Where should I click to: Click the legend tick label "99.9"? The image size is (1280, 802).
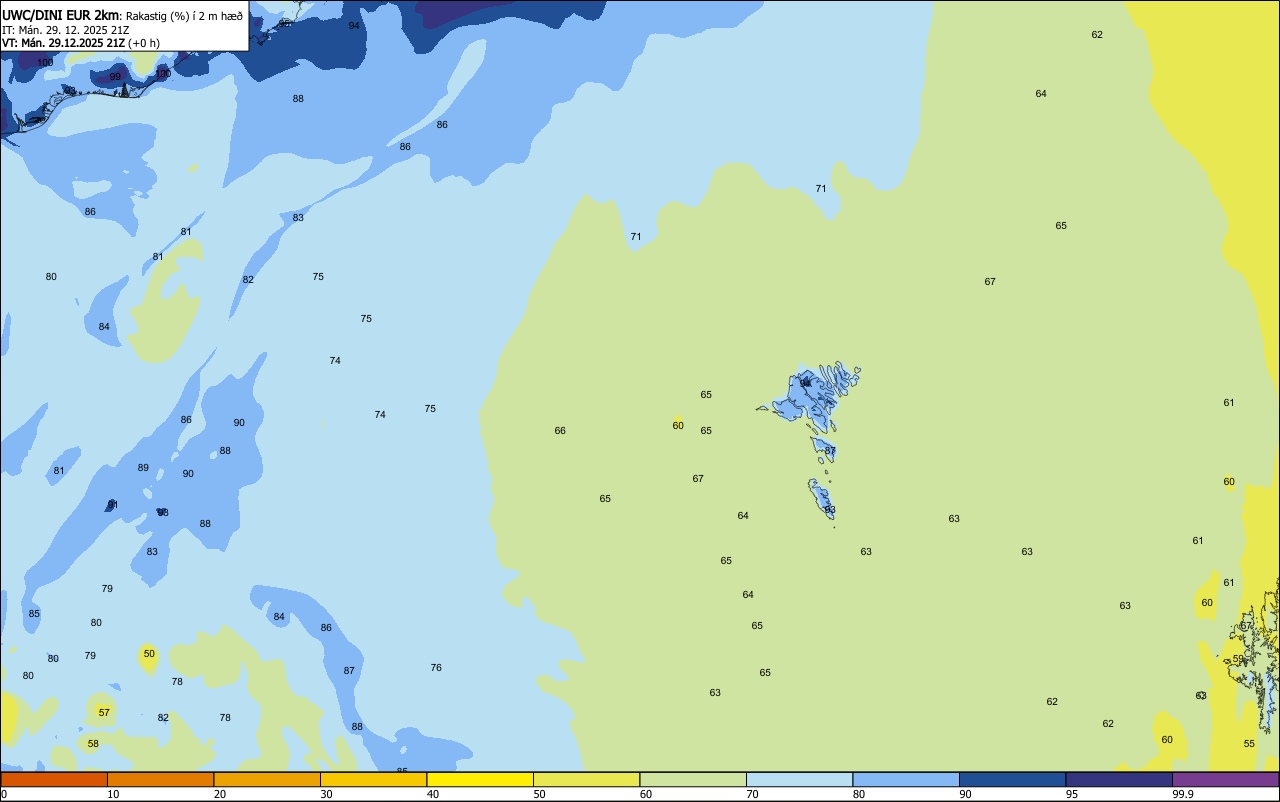click(x=1183, y=794)
